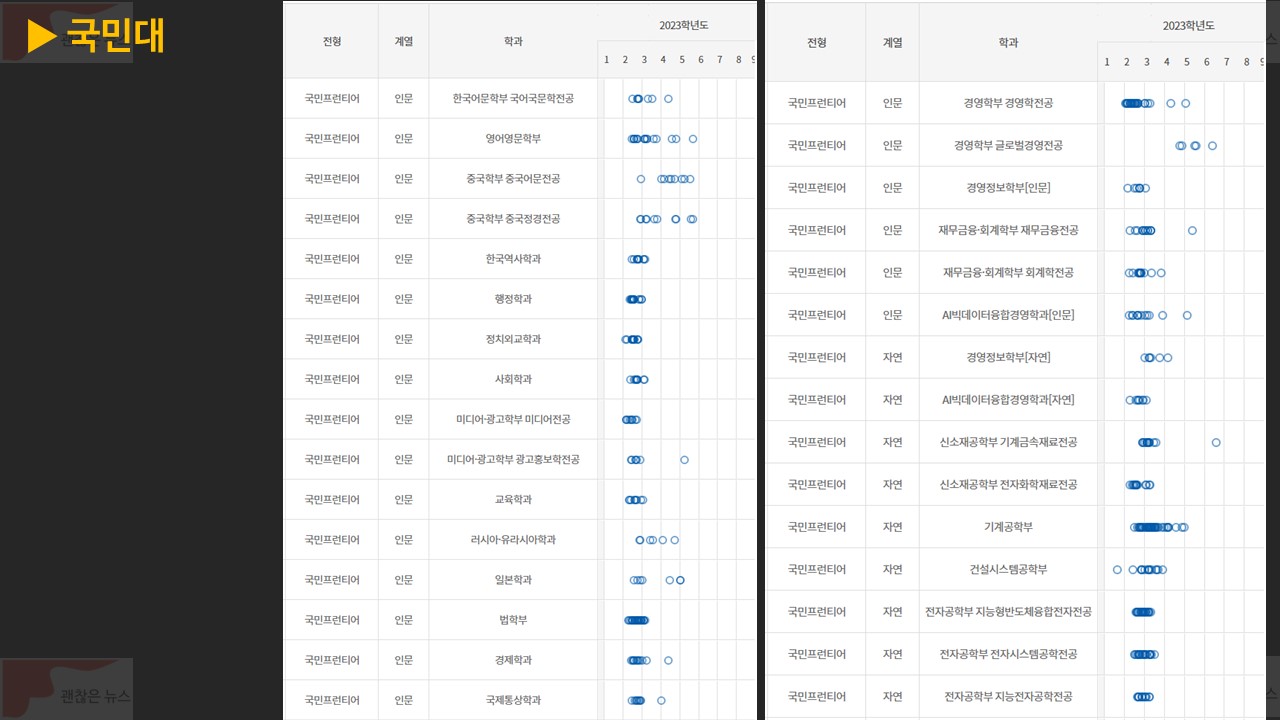Click the outlier data point in 광고홍보학전공 row

[x=684, y=460]
